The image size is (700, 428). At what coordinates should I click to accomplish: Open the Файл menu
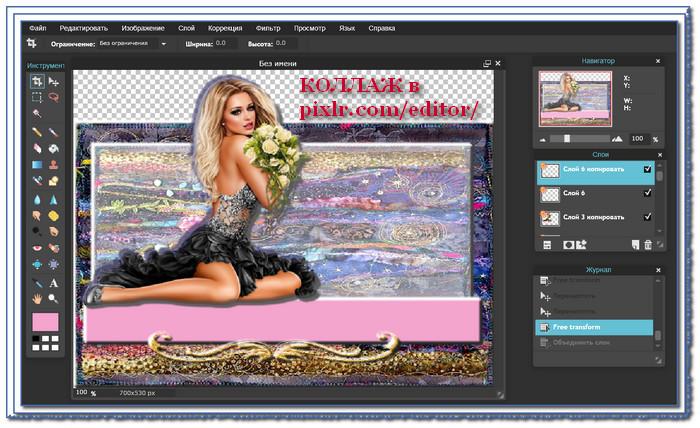pos(38,28)
